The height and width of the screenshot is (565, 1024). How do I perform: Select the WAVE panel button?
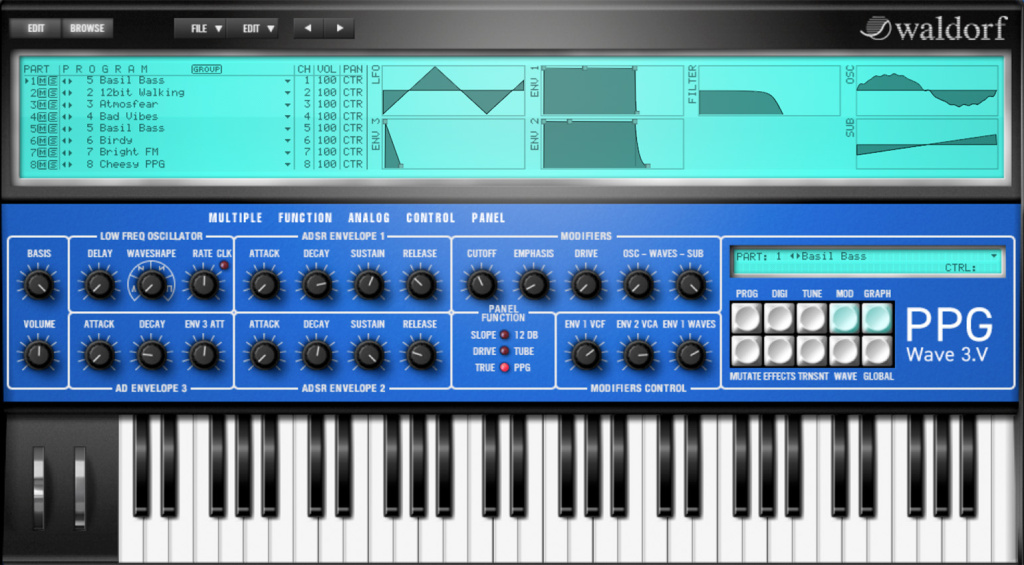click(844, 351)
